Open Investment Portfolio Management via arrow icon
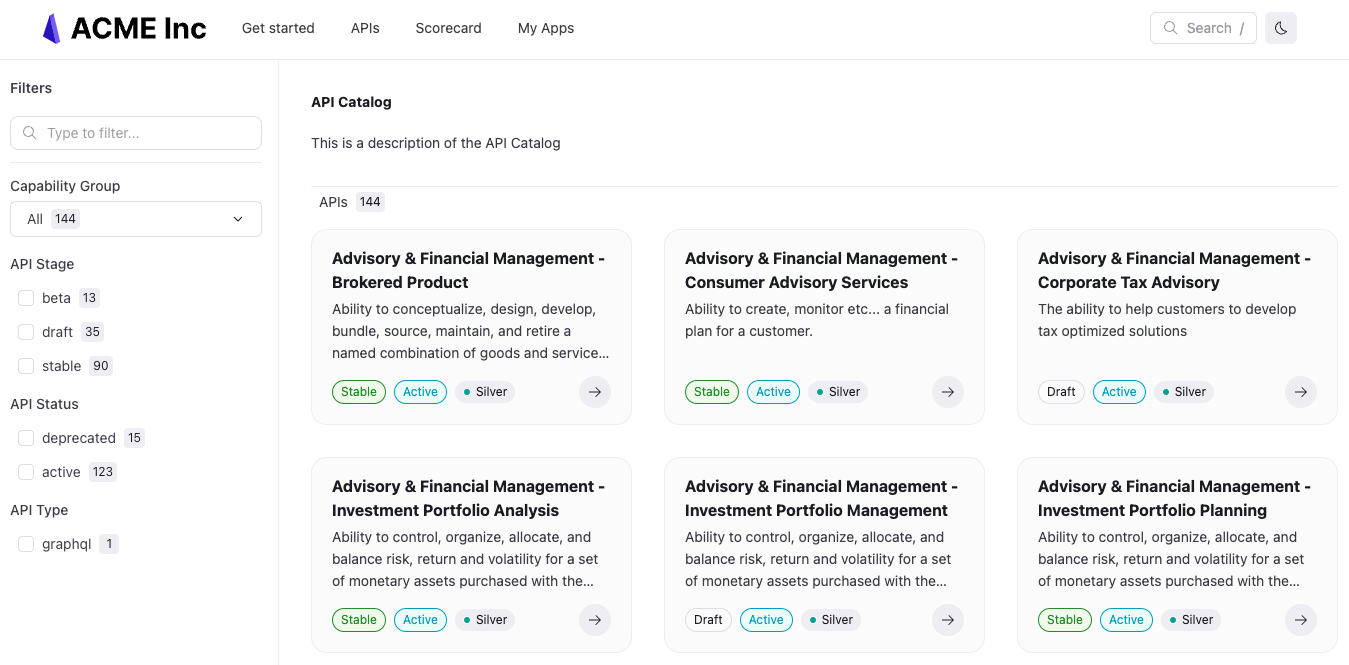Screen dimensions: 1349x665 pyautogui.click(x=948, y=620)
